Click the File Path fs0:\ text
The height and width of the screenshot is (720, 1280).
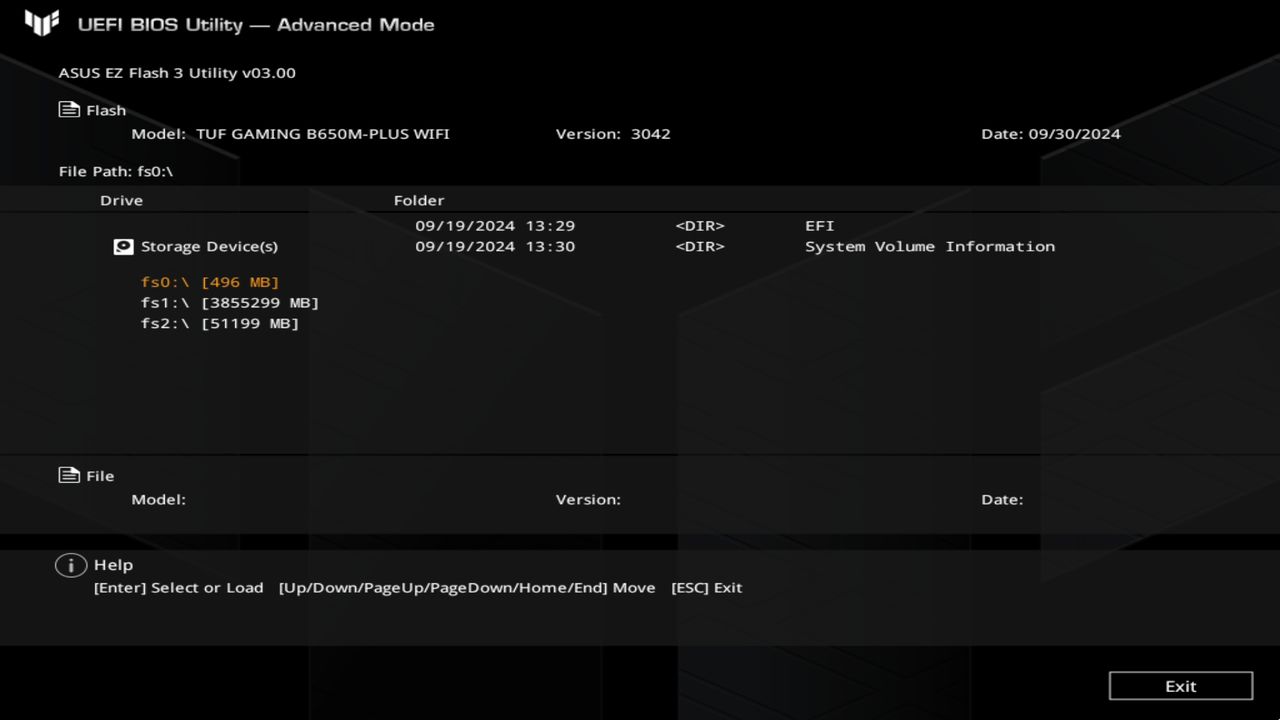coord(116,171)
